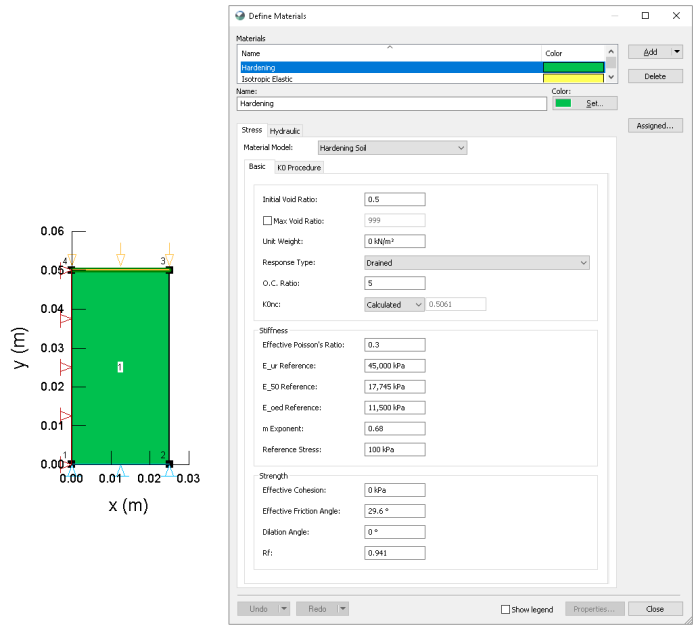The width and height of the screenshot is (696, 633).
Task: Edit the Effective Friction Angle field
Action: click(395, 511)
